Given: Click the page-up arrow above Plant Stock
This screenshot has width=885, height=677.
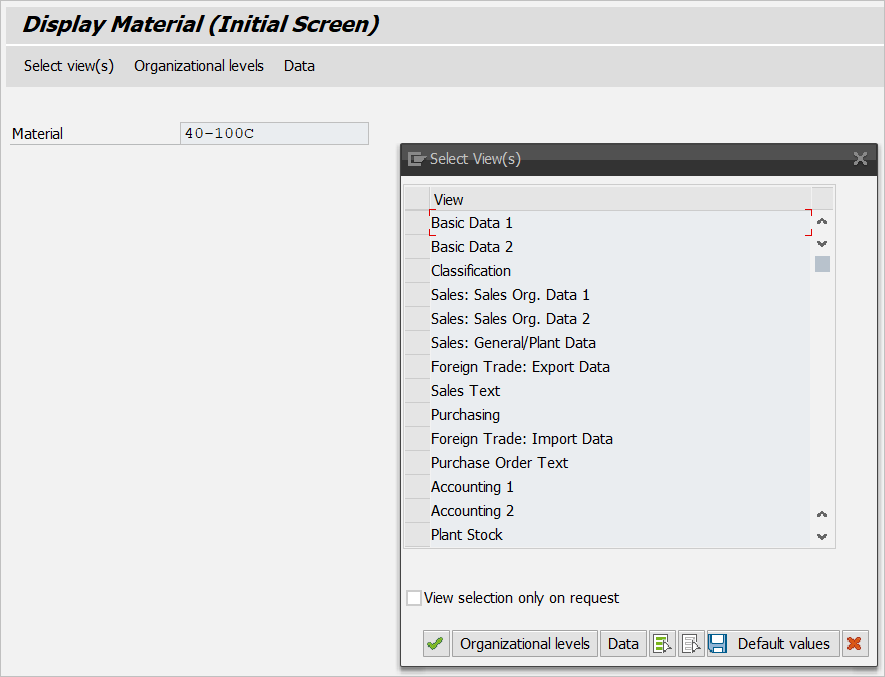Looking at the screenshot, I should click(822, 514).
